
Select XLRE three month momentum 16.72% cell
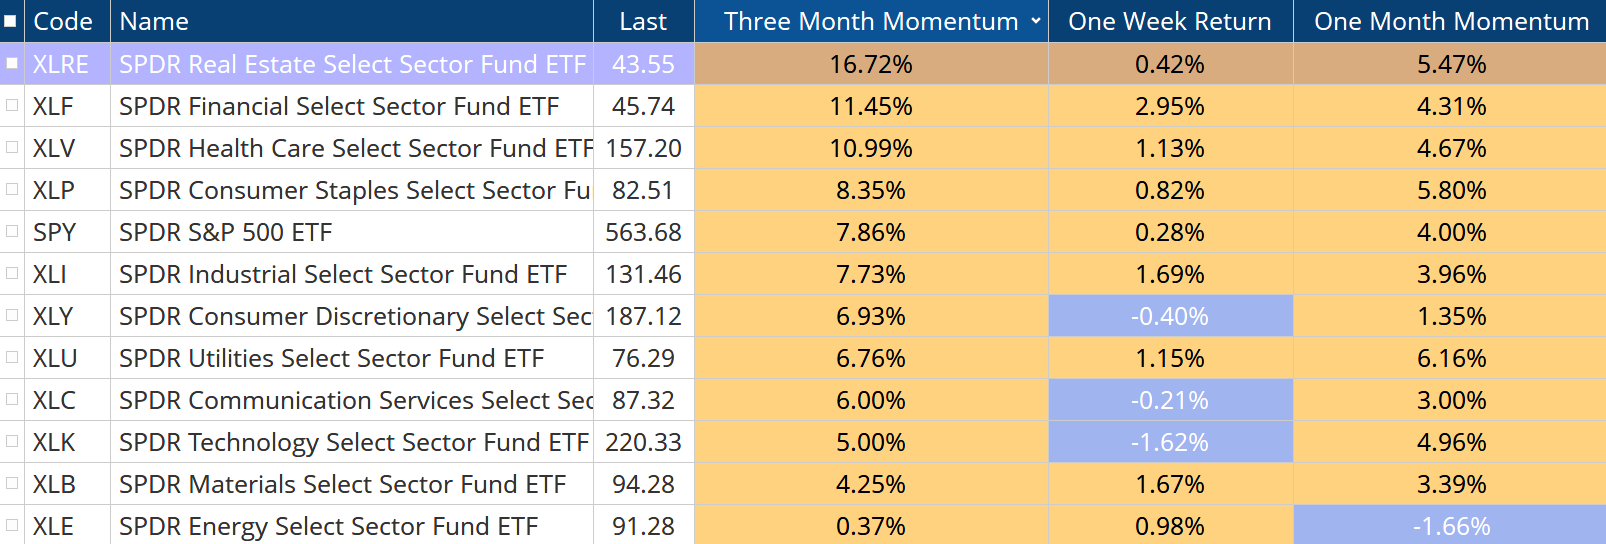coord(870,64)
